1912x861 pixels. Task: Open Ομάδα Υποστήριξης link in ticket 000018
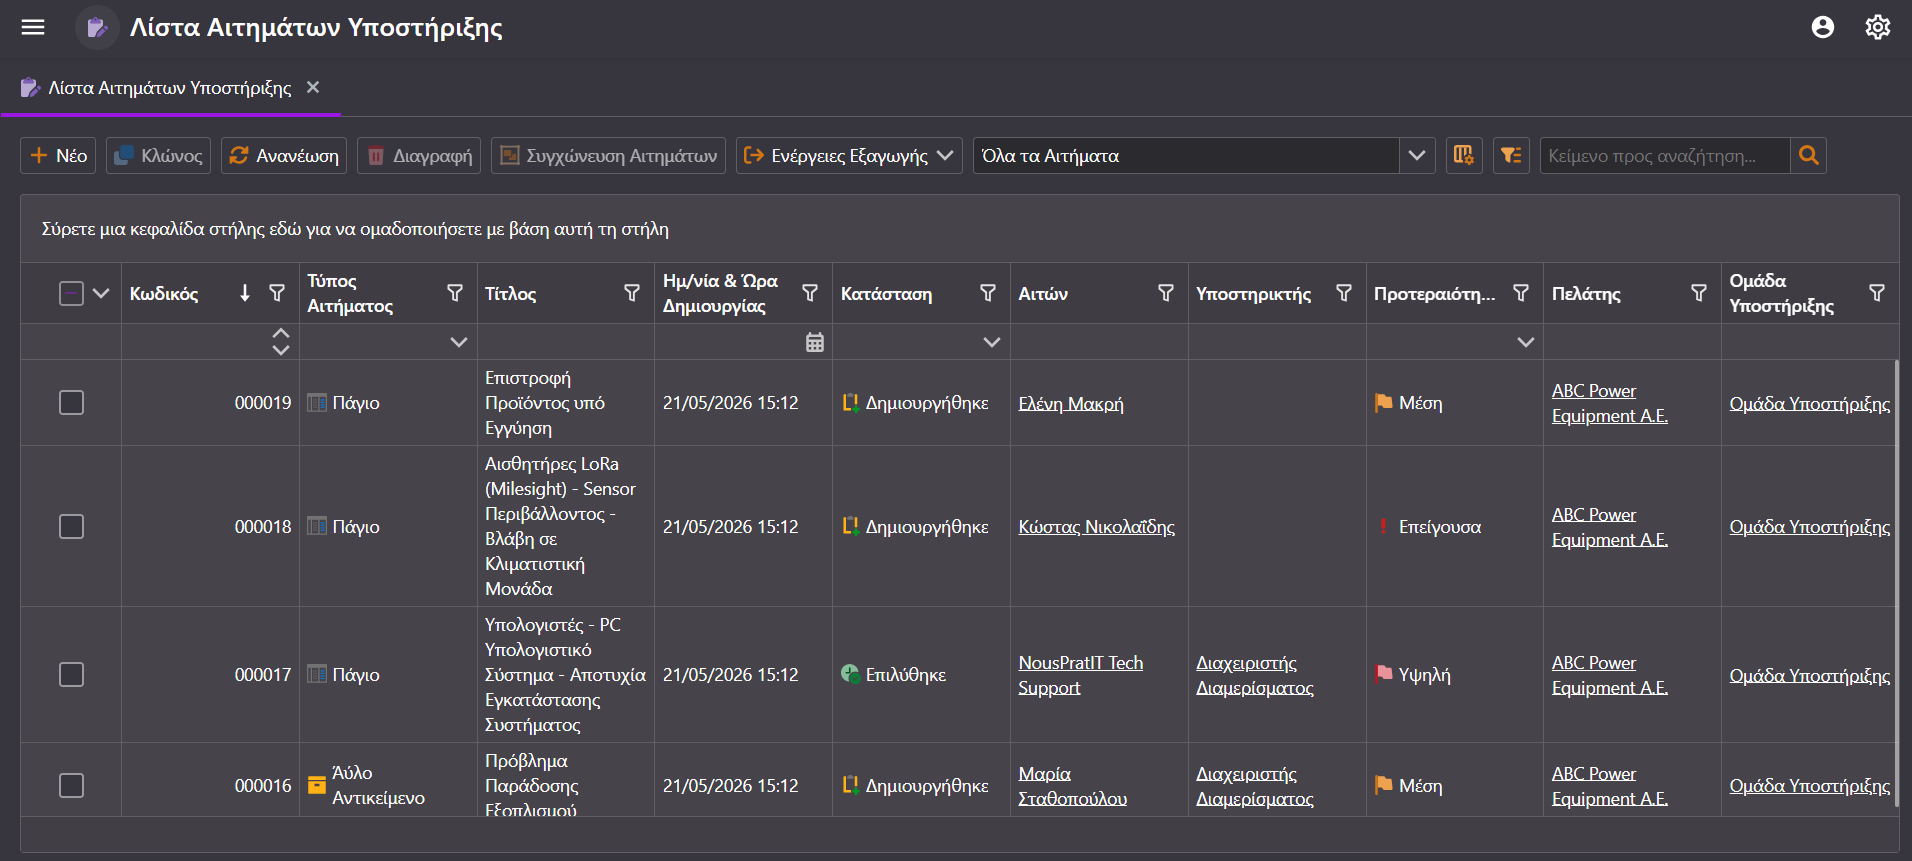1810,527
